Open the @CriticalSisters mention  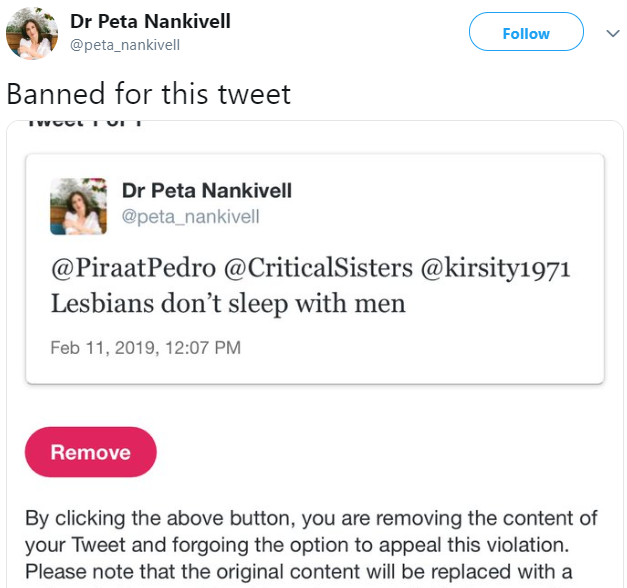(306, 270)
